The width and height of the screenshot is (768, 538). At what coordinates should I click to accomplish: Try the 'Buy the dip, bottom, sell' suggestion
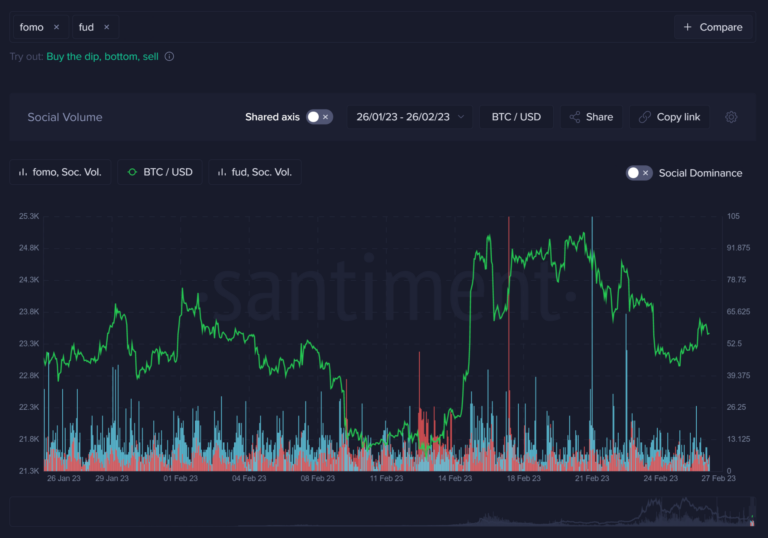[102, 56]
